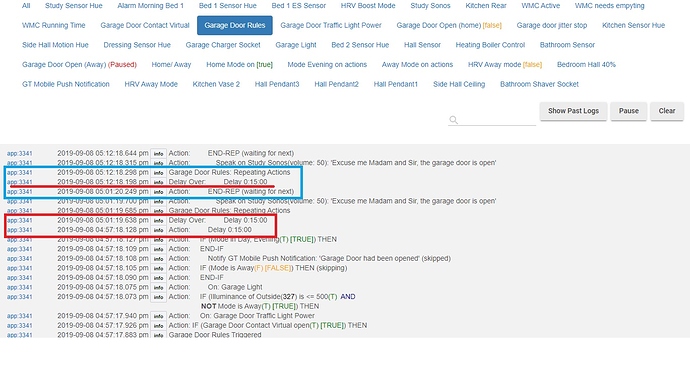
Task: Filter logs by Alarm Morning Bed 1
Action: click(150, 6)
